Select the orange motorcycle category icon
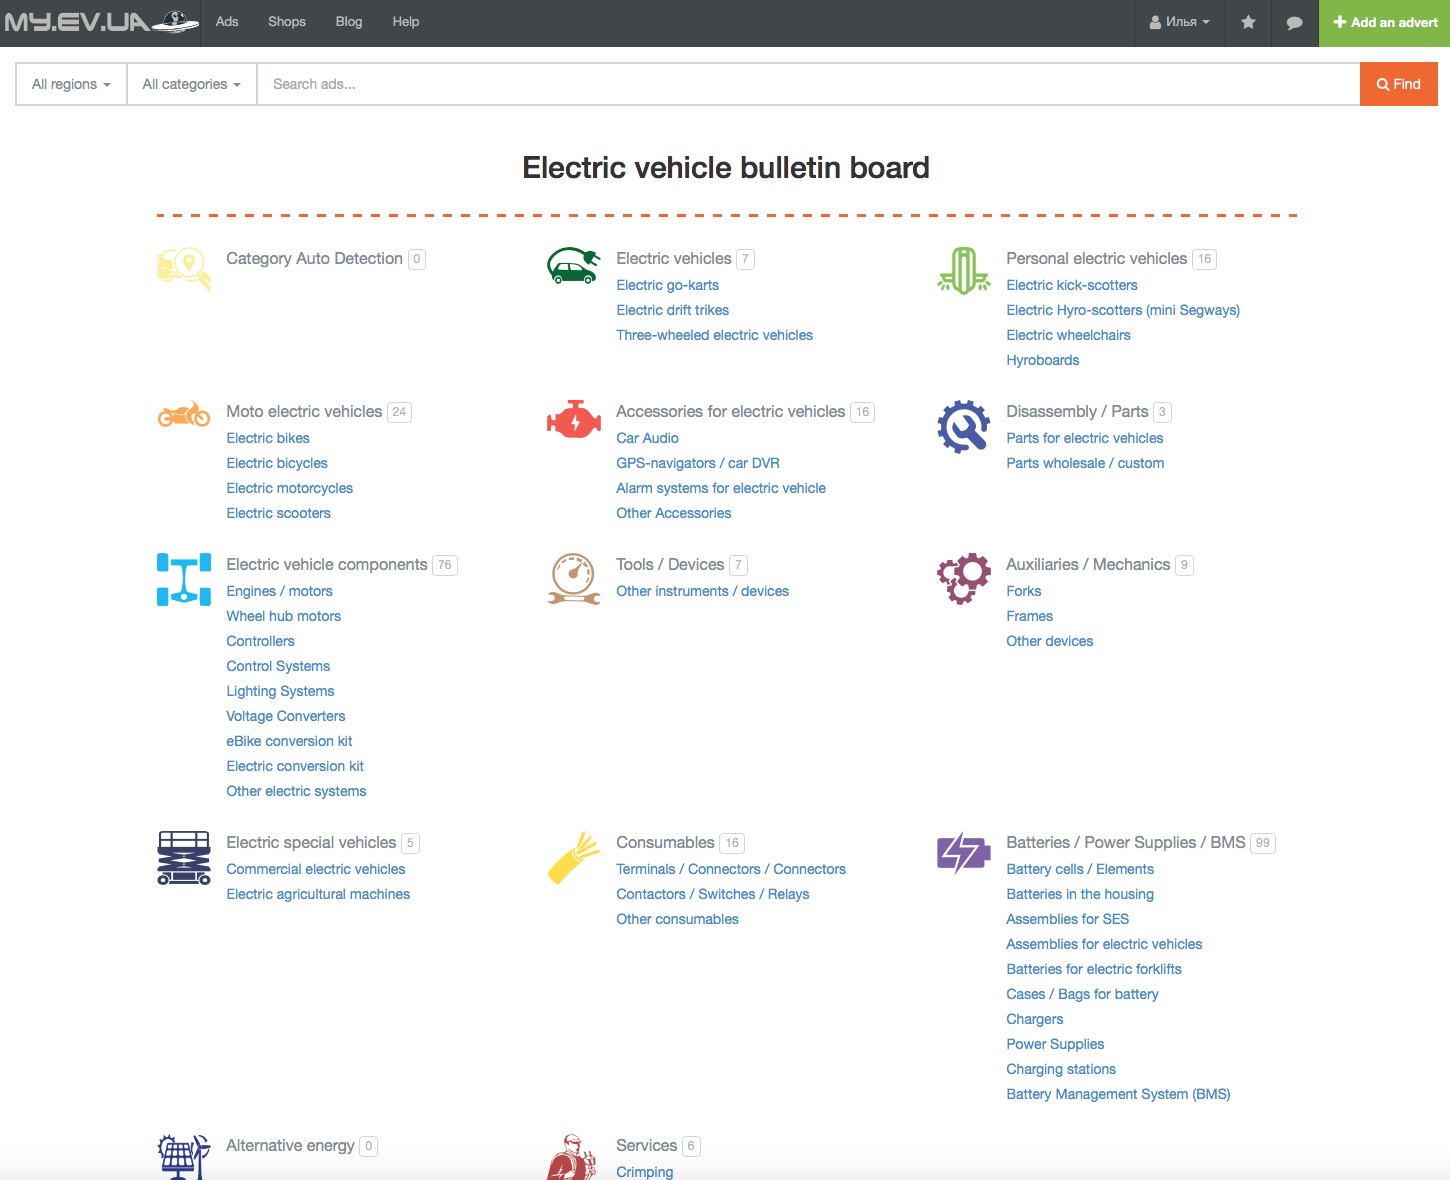 point(184,414)
